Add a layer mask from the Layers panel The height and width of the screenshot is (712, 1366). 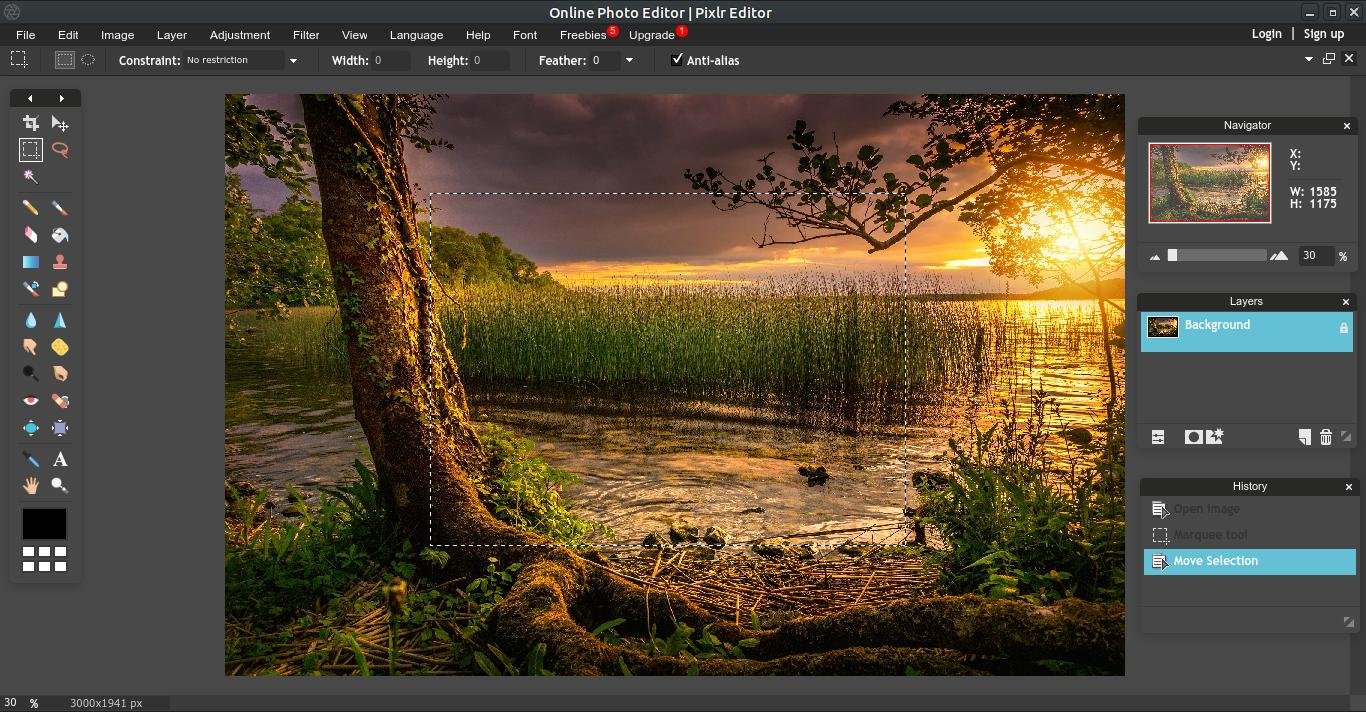(1192, 437)
